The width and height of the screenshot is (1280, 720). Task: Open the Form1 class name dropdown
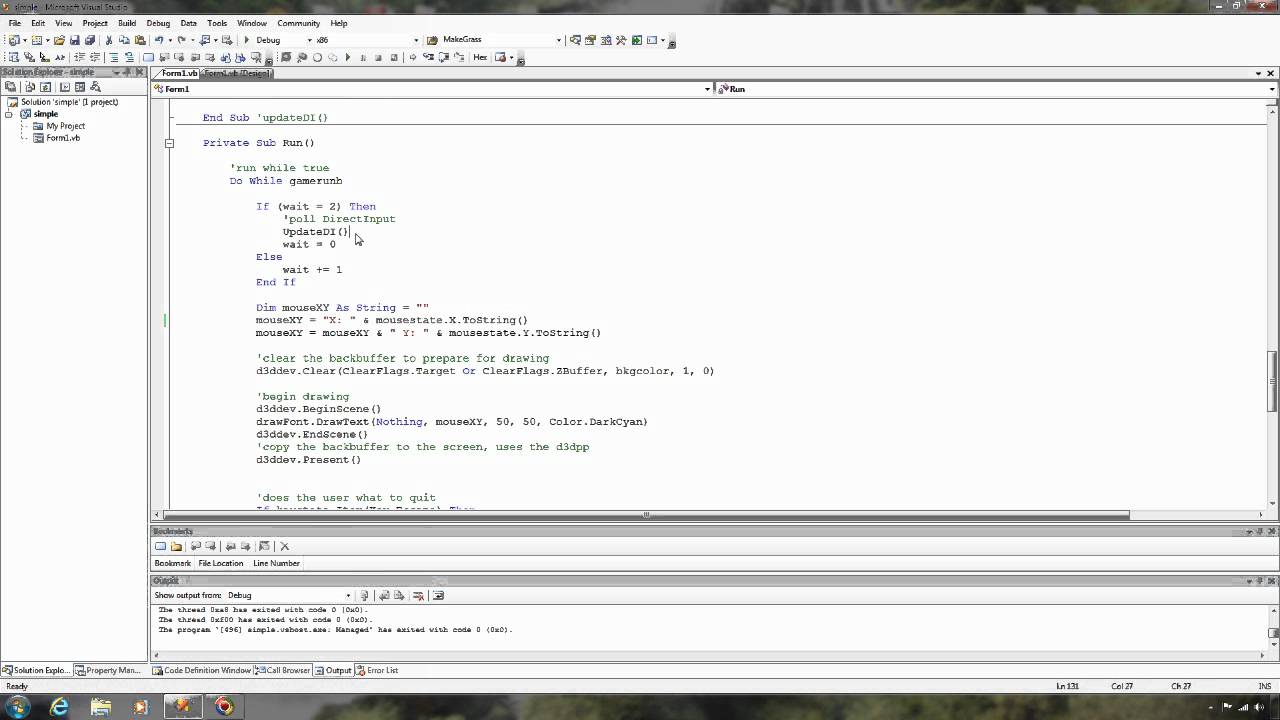coord(706,89)
